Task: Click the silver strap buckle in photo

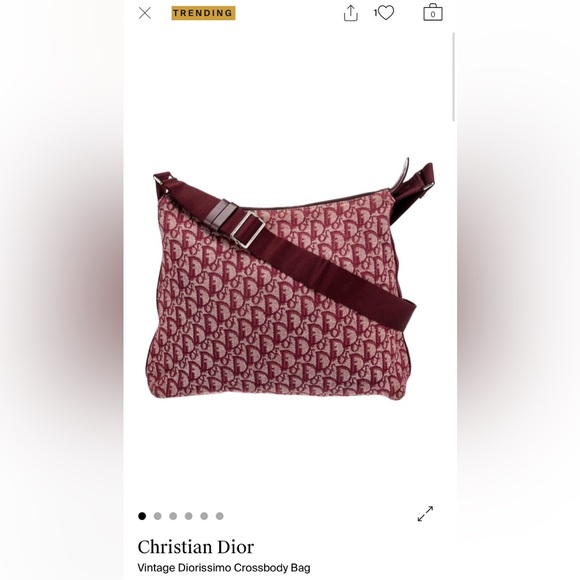Action: (x=247, y=229)
